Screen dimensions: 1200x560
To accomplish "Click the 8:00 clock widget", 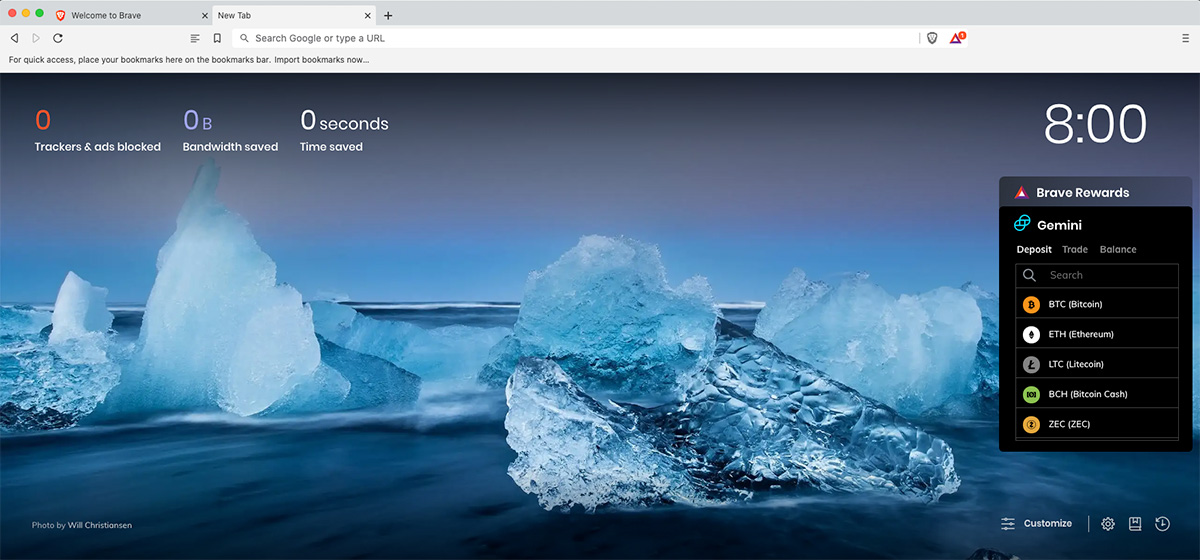I will tap(1095, 125).
